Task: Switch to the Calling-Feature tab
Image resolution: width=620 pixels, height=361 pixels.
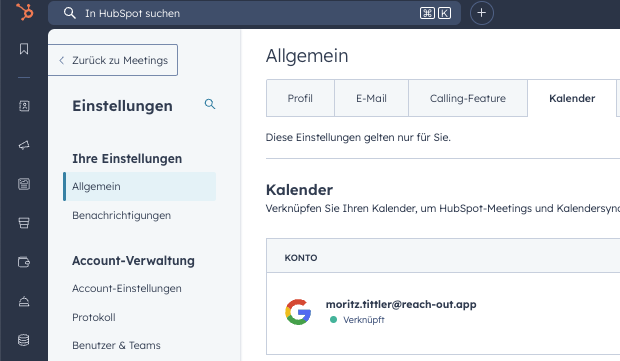Action: [x=468, y=98]
